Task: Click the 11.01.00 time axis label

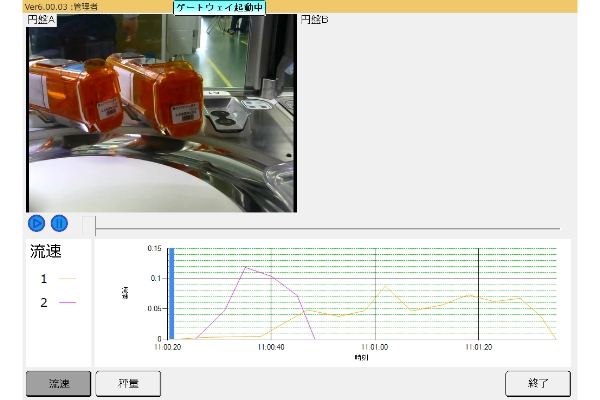Action: [x=375, y=347]
